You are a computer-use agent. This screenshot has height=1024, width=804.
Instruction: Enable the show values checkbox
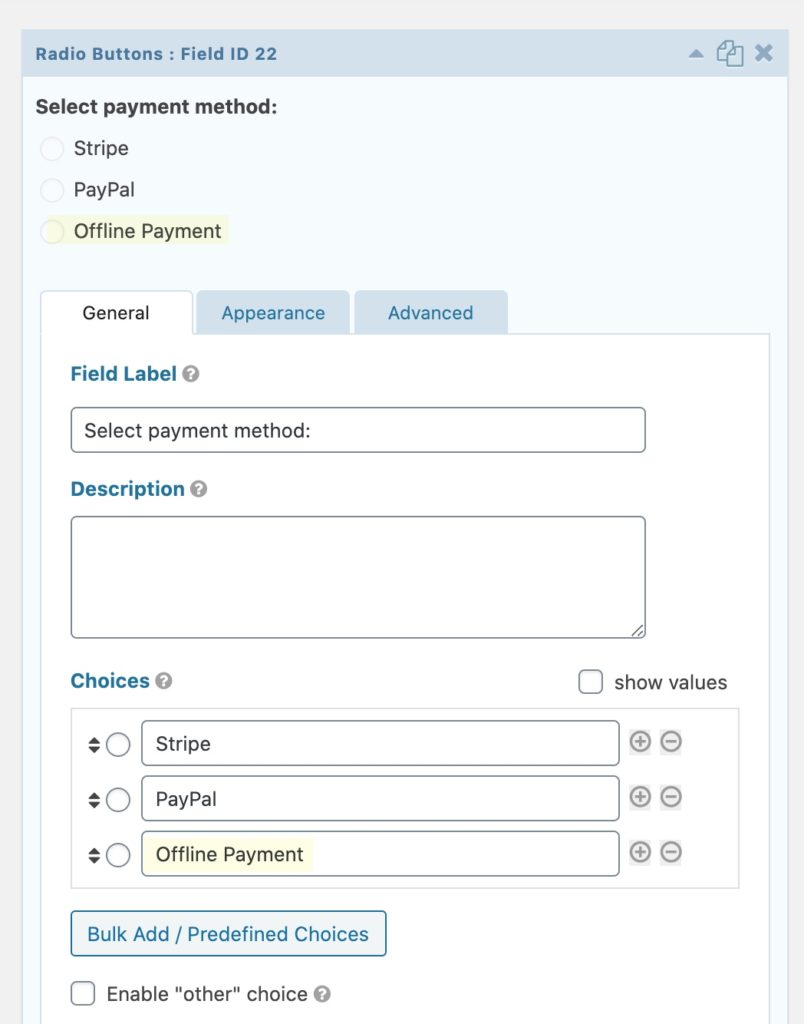590,682
